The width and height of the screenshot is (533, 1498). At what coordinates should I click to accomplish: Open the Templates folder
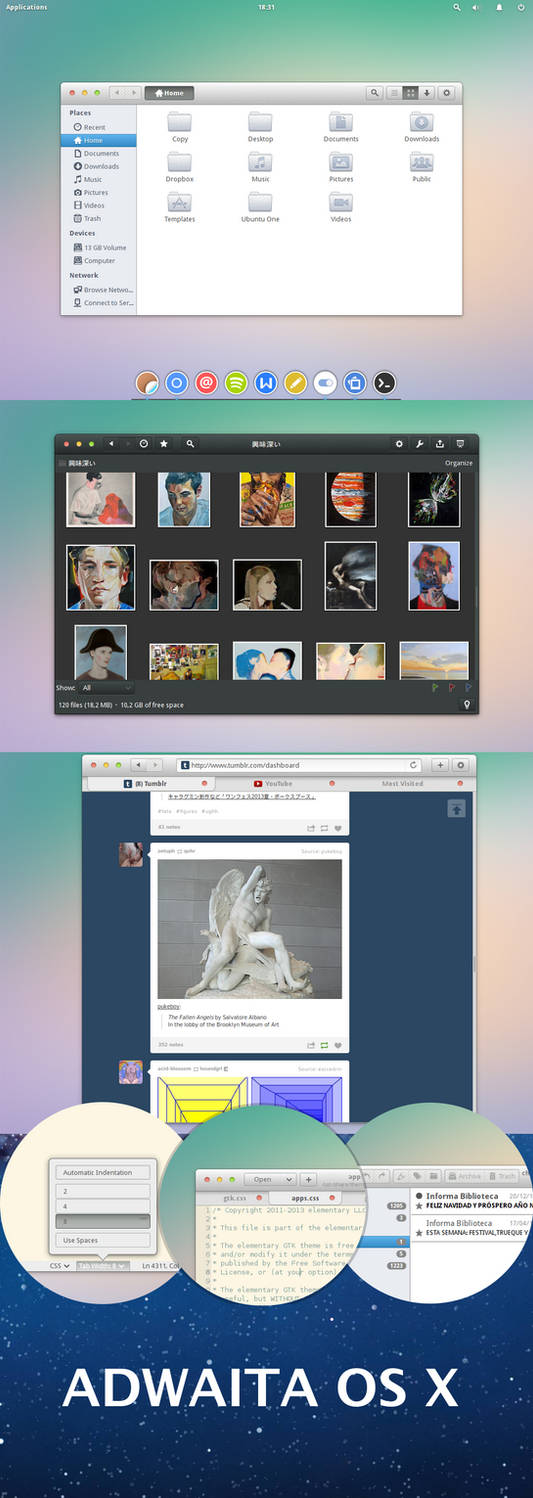(x=180, y=207)
